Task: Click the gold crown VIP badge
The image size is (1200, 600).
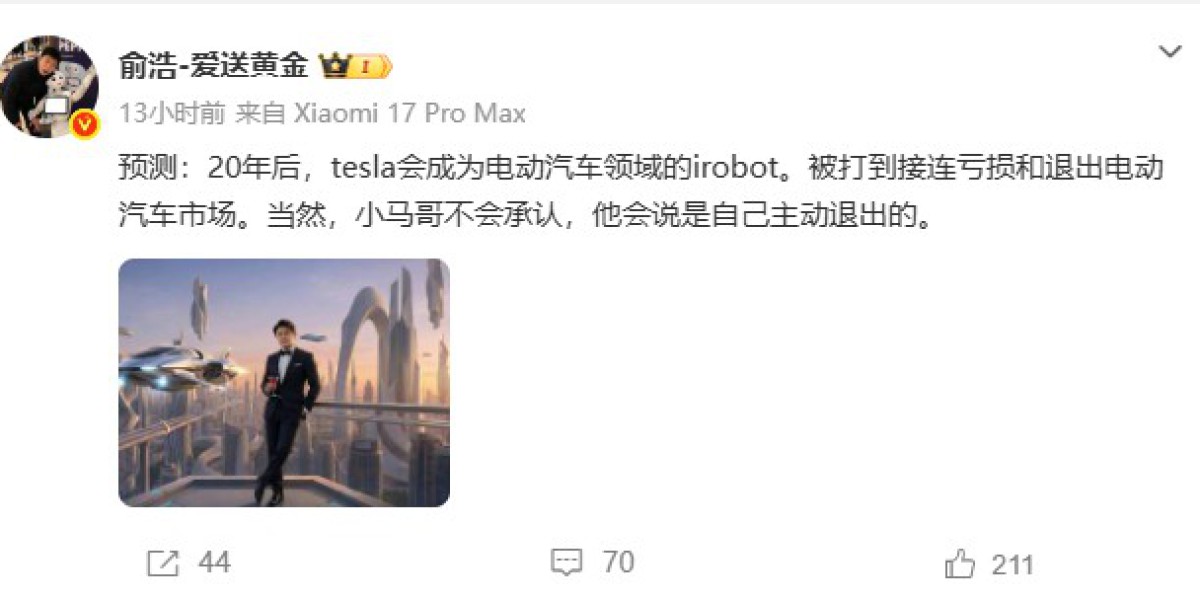Action: coord(334,67)
